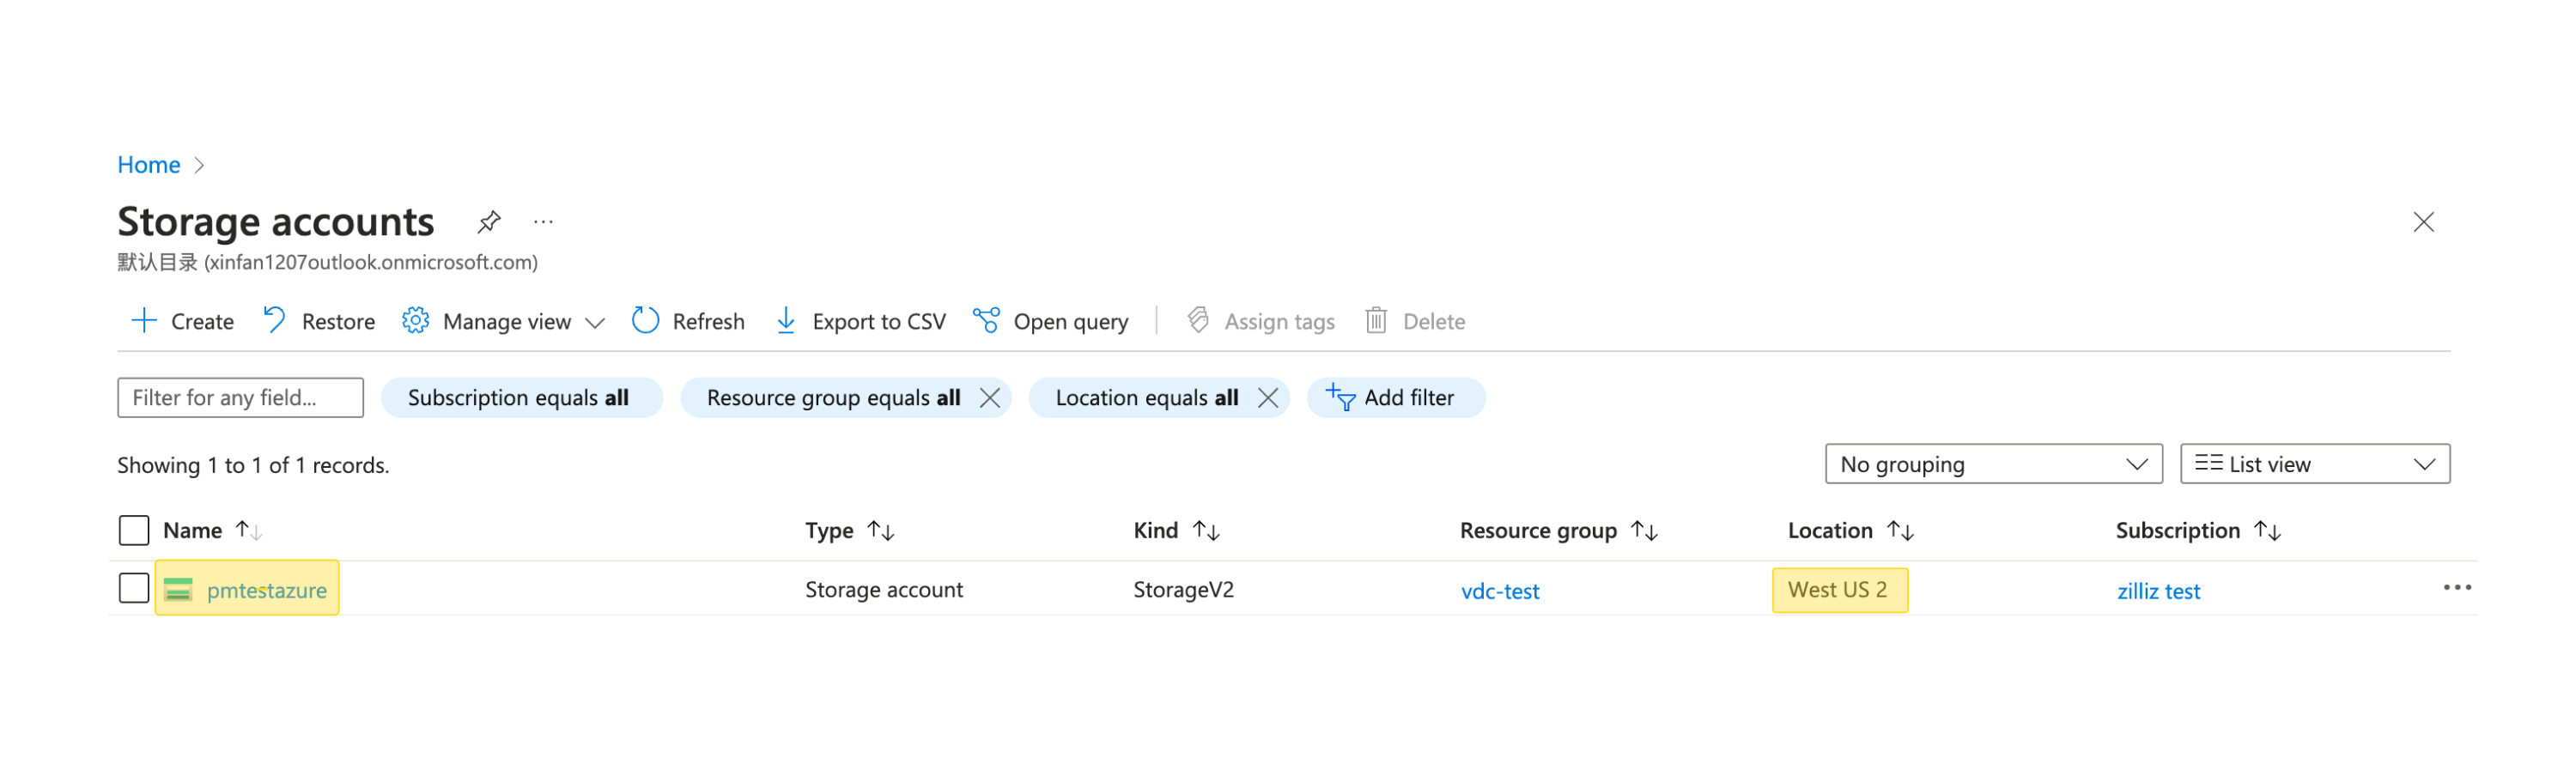The height and width of the screenshot is (770, 2576).
Task: Click the breadcrumb chevron after Home
Action: (199, 165)
